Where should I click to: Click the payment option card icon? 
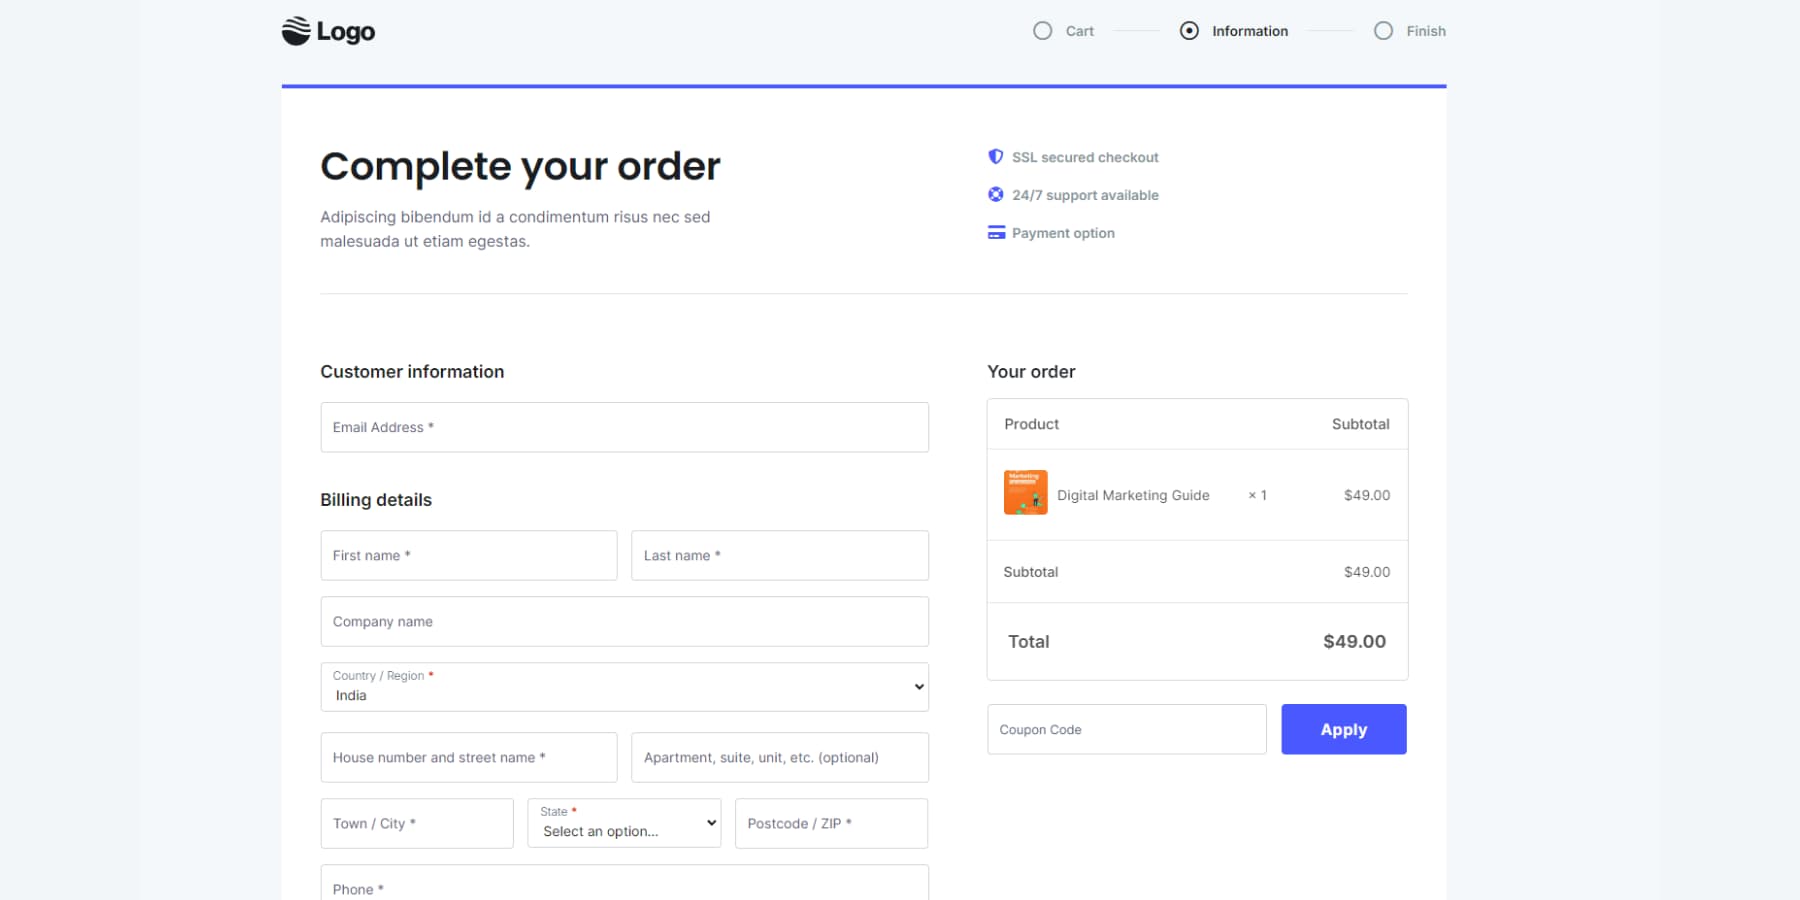pyautogui.click(x=996, y=232)
